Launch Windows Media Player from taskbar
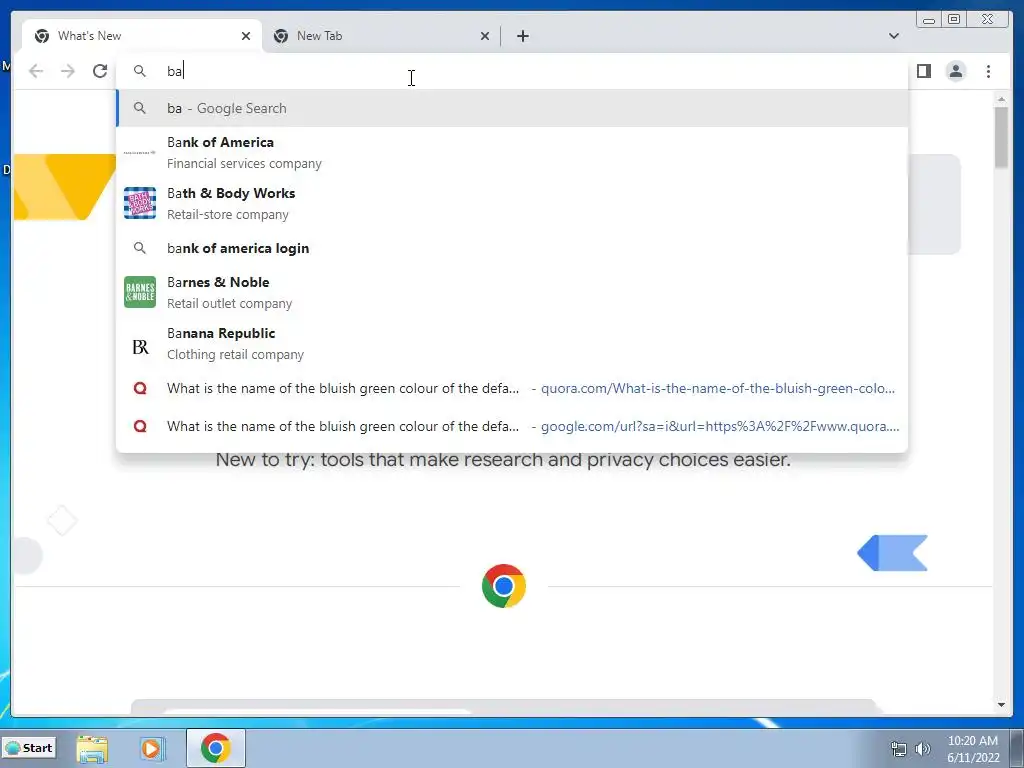1024x768 pixels. point(152,748)
